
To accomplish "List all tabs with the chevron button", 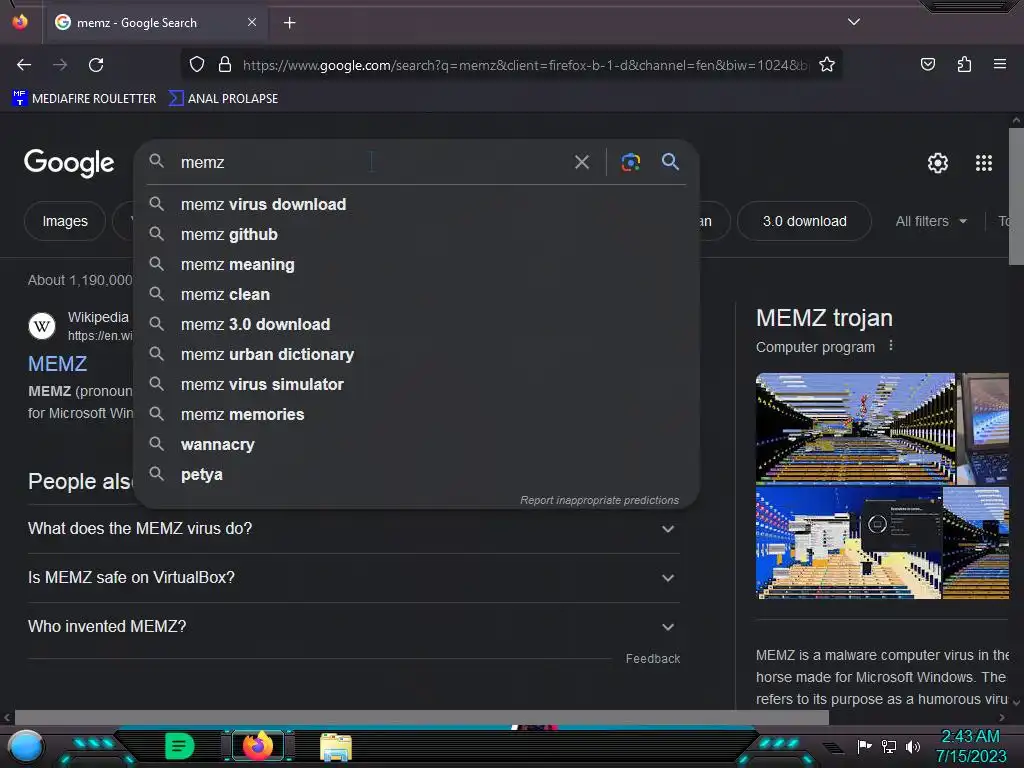I will pos(854,22).
